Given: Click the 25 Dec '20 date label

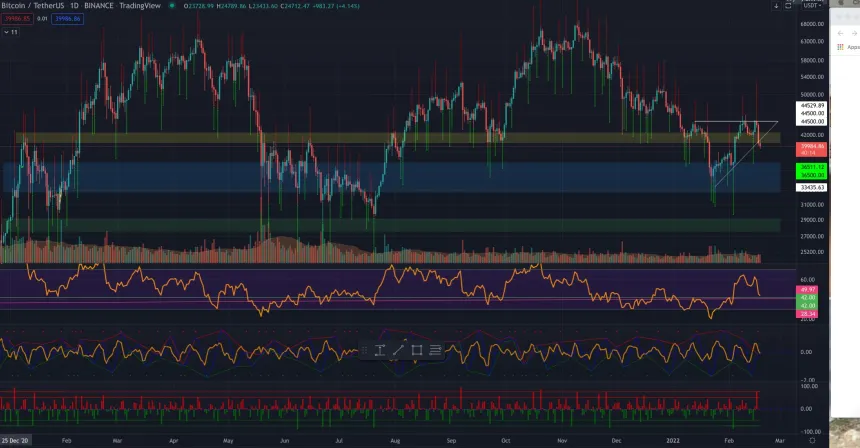Looking at the screenshot, I should click(15, 440).
